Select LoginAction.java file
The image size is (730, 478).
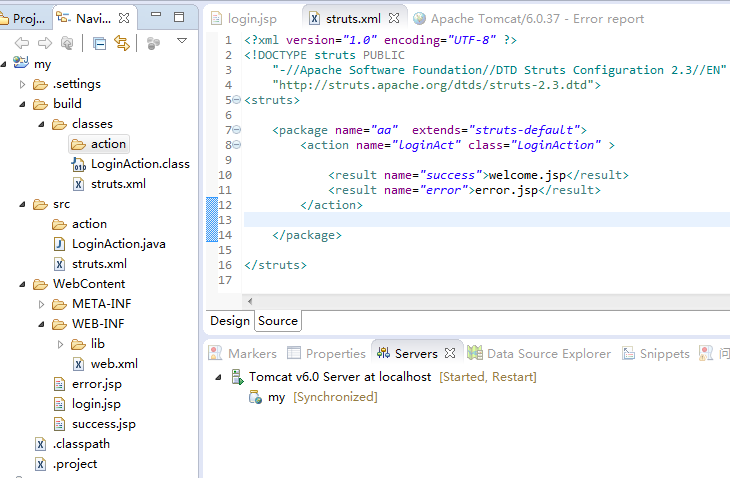click(109, 244)
